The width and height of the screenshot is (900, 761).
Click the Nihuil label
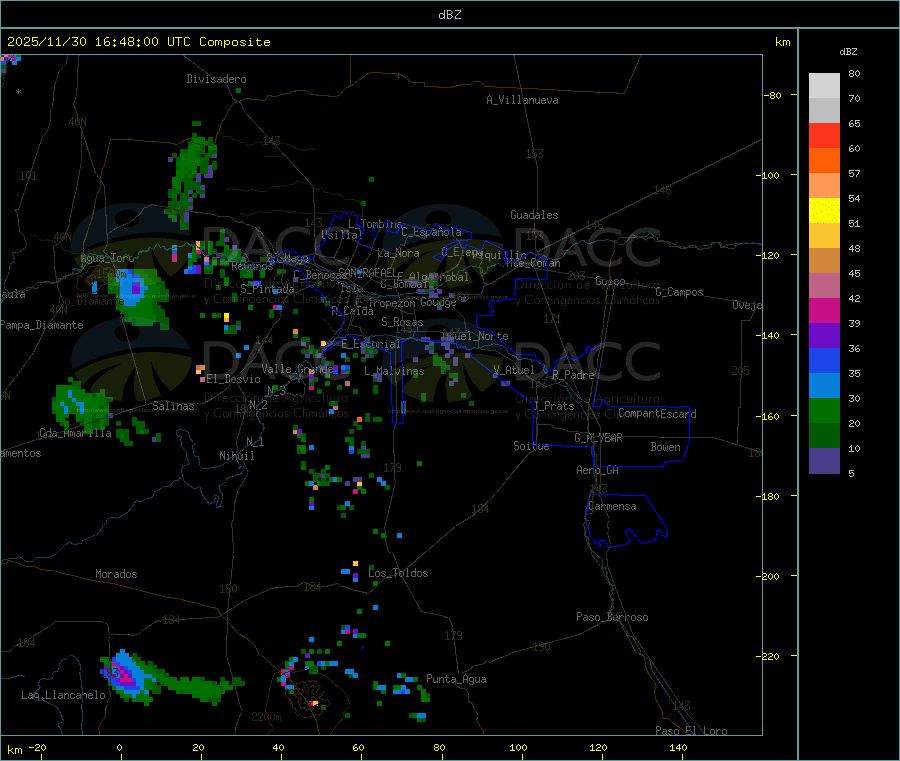click(237, 456)
